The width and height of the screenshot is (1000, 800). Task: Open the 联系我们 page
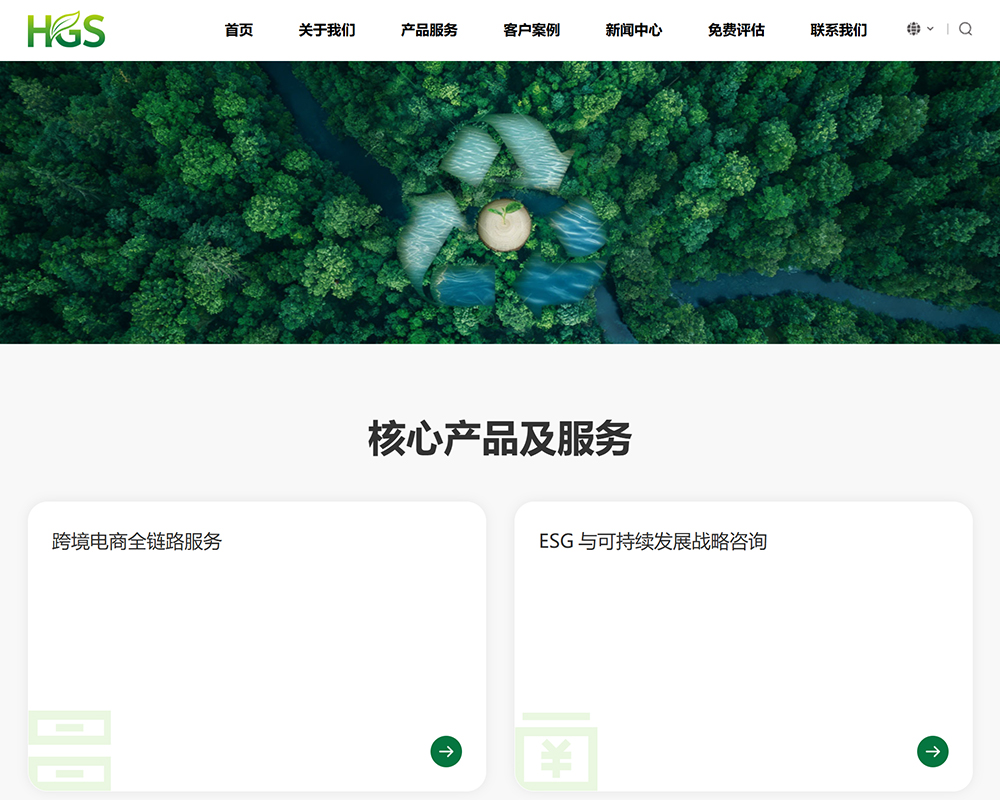839,30
